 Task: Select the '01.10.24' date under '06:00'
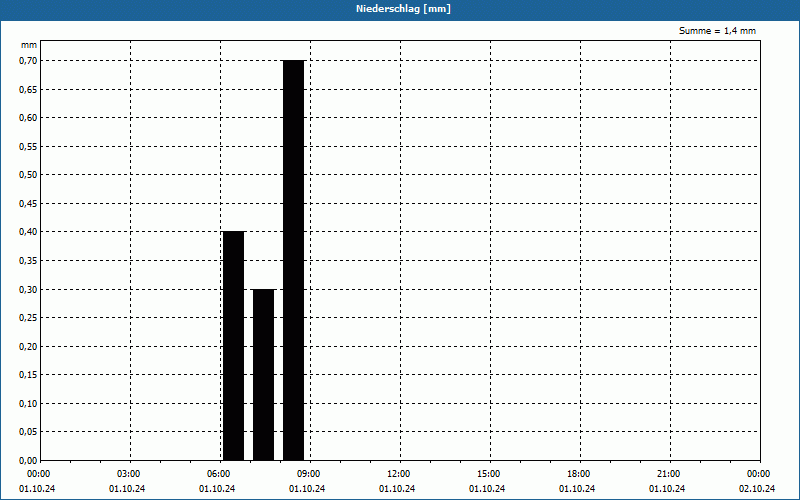pyautogui.click(x=217, y=489)
